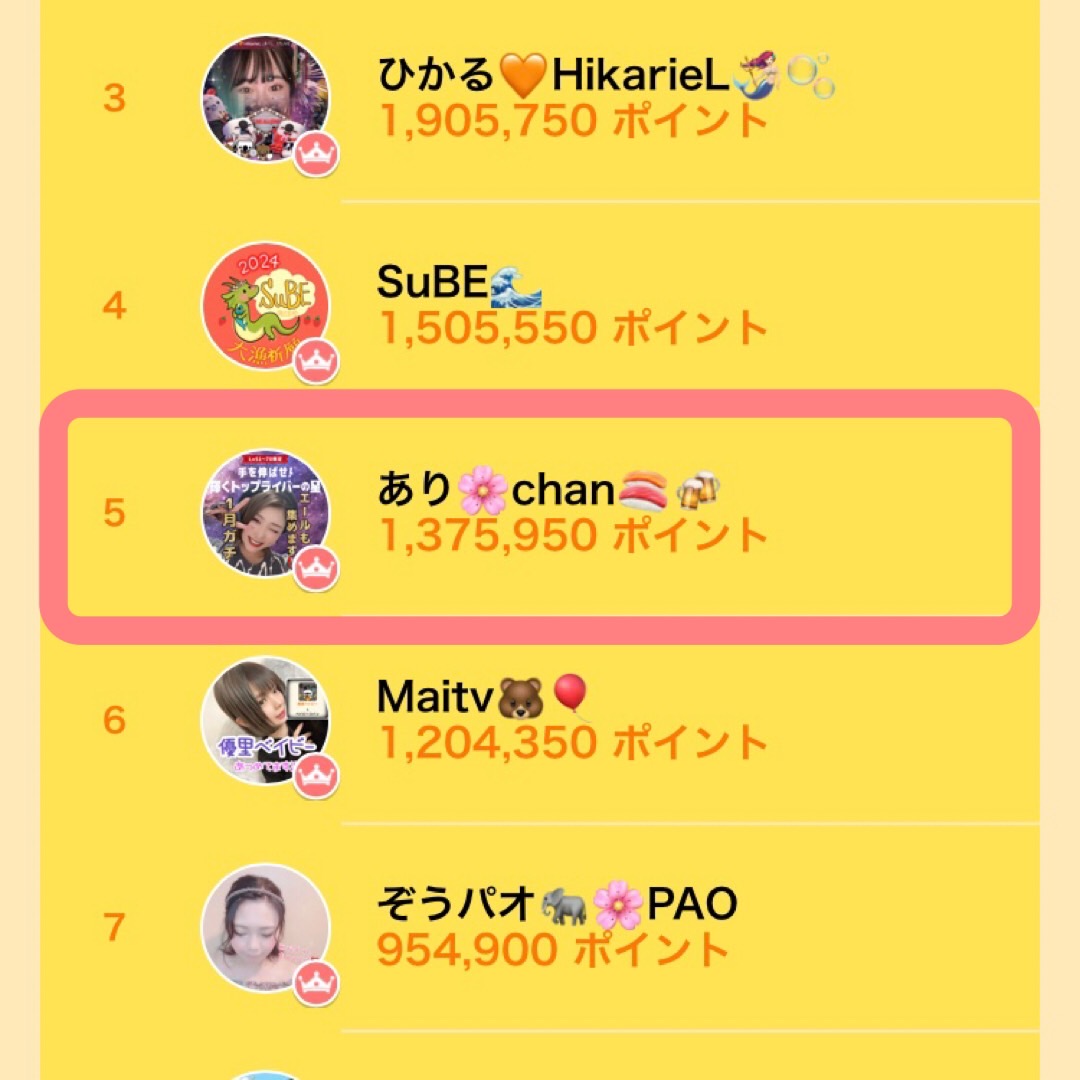Click the 954,900 ポイント score

(x=553, y=950)
